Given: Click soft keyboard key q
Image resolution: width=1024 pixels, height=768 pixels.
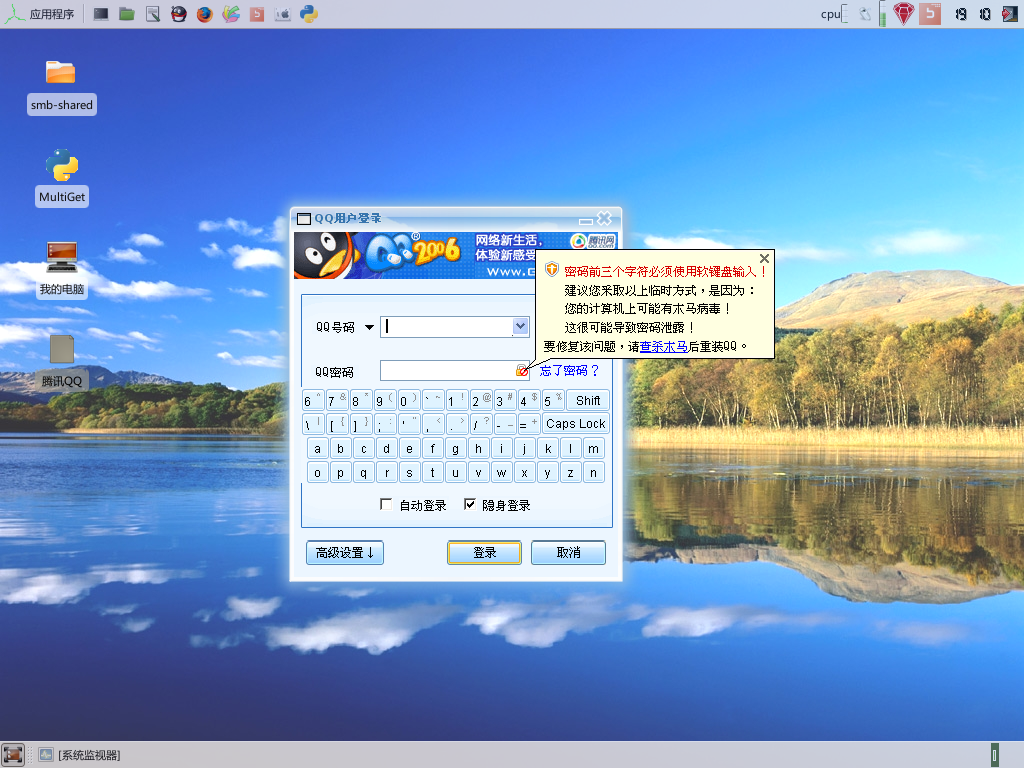Looking at the screenshot, I should pos(363,472).
